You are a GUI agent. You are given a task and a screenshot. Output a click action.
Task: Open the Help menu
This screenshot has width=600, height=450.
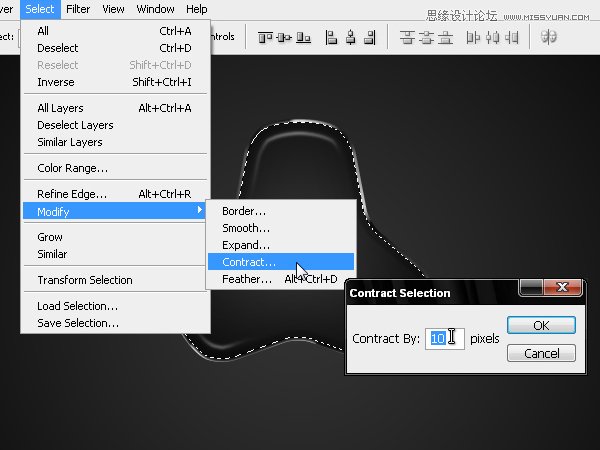(x=197, y=9)
